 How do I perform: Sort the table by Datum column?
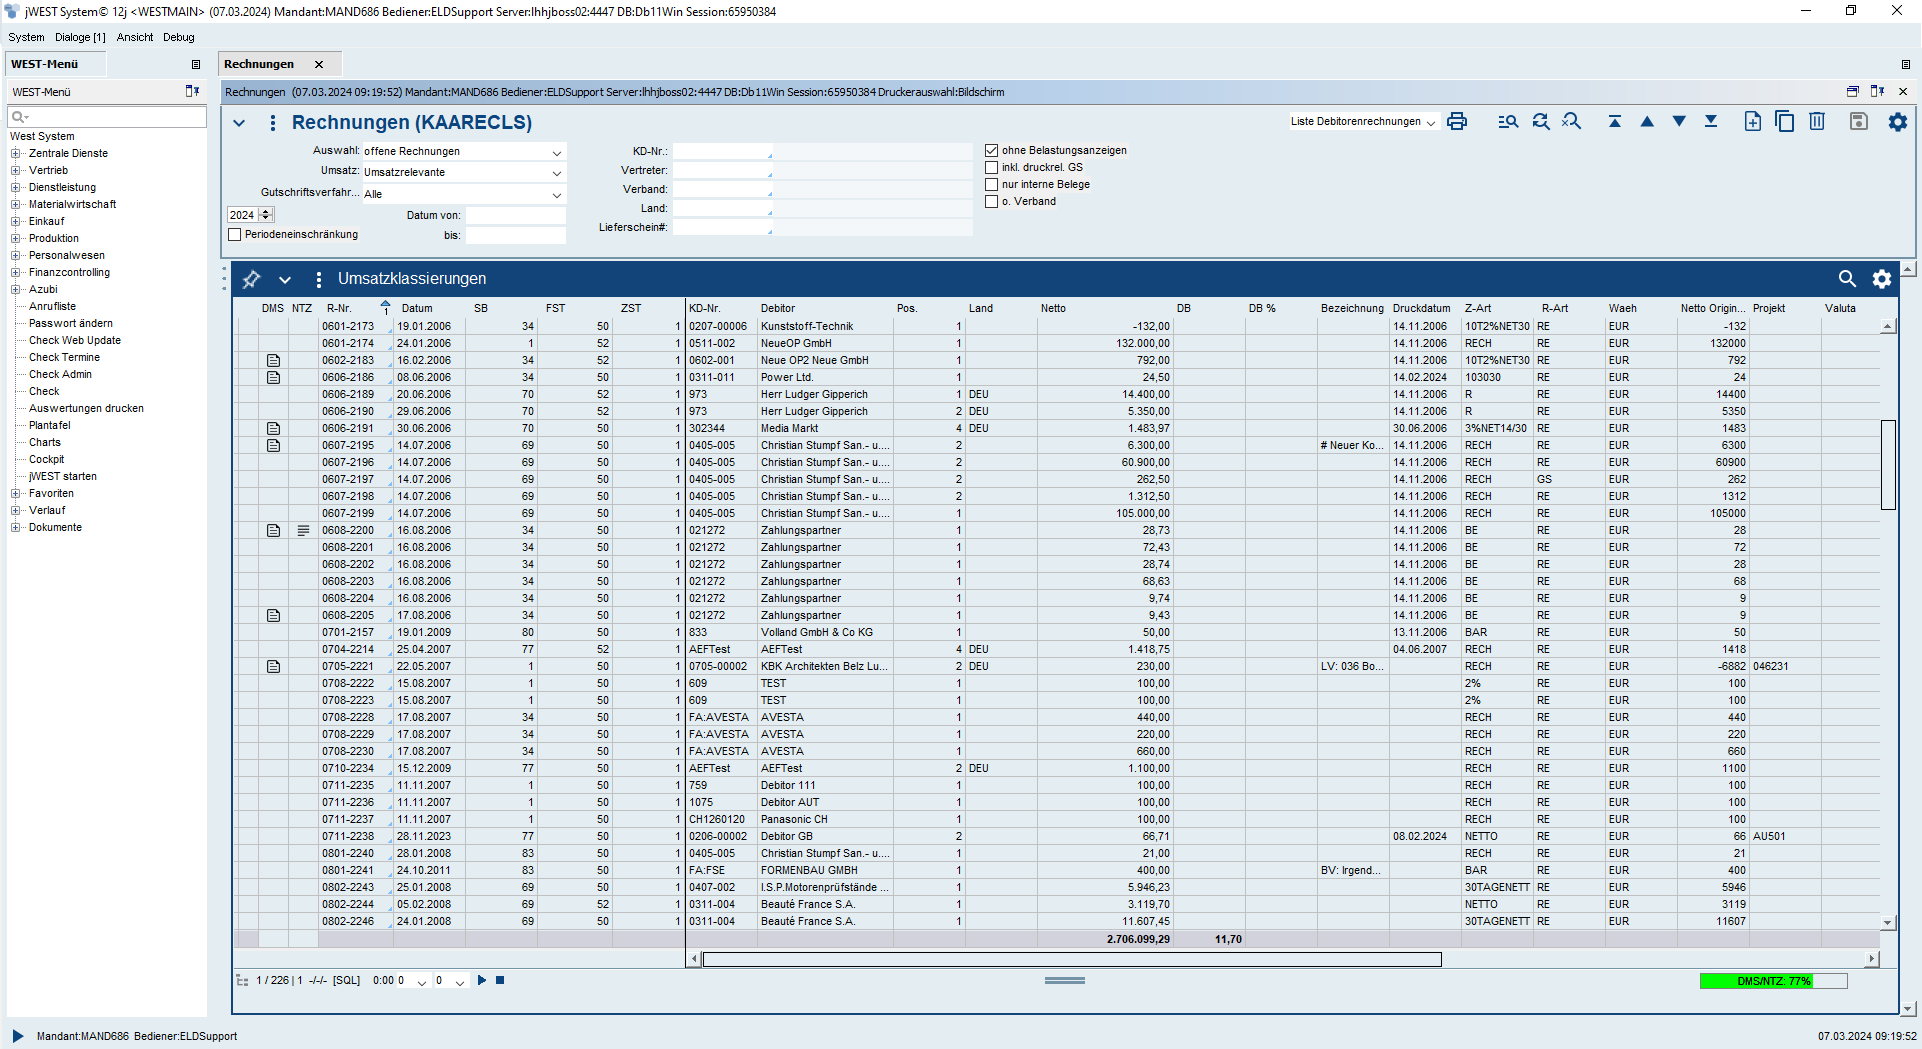pyautogui.click(x=417, y=308)
